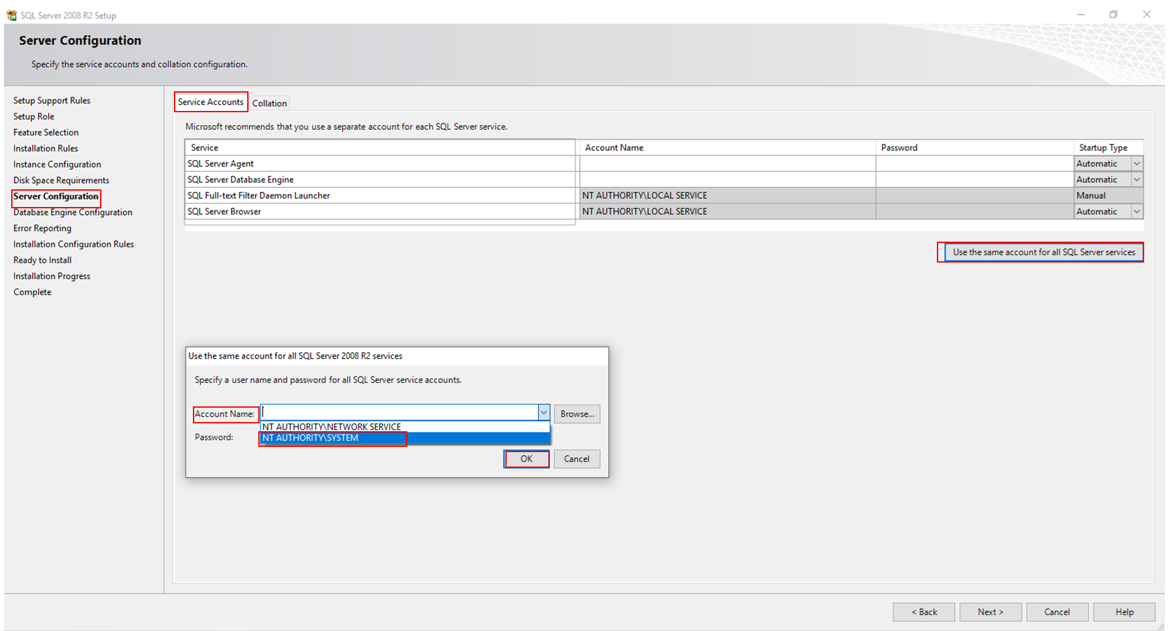
Task: Select Installation Configuration Rules step
Action: 74,244
